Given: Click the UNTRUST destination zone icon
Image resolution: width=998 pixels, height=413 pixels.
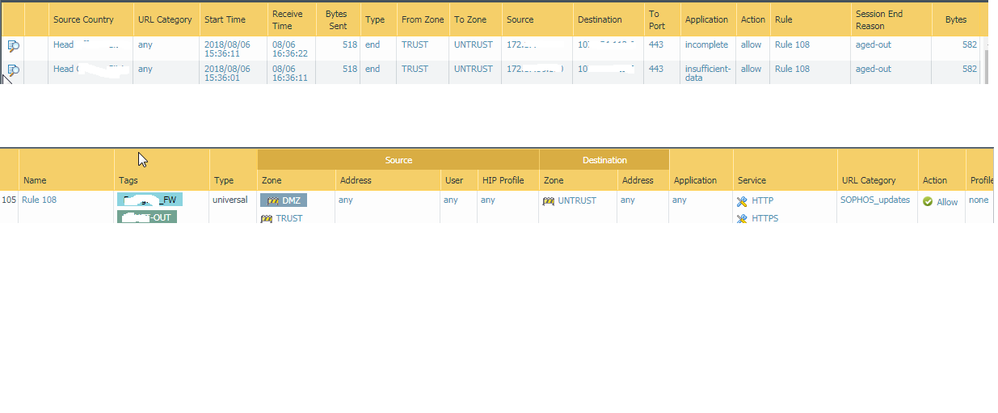Looking at the screenshot, I should point(549,201).
